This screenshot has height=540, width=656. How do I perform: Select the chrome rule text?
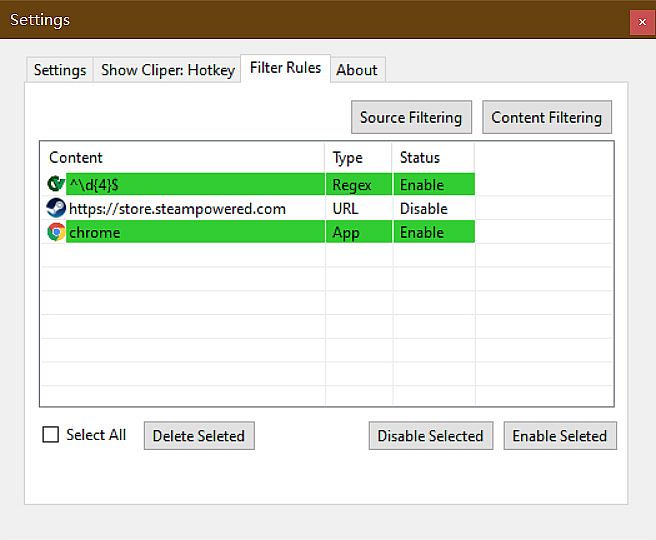coord(95,232)
